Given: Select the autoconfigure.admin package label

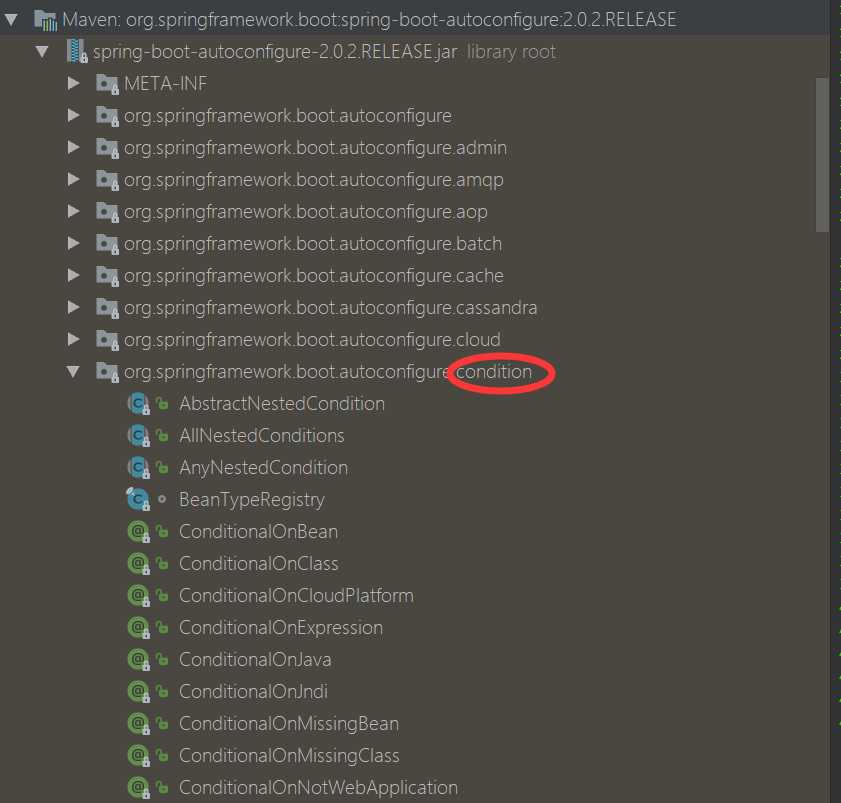Looking at the screenshot, I should pos(315,148).
